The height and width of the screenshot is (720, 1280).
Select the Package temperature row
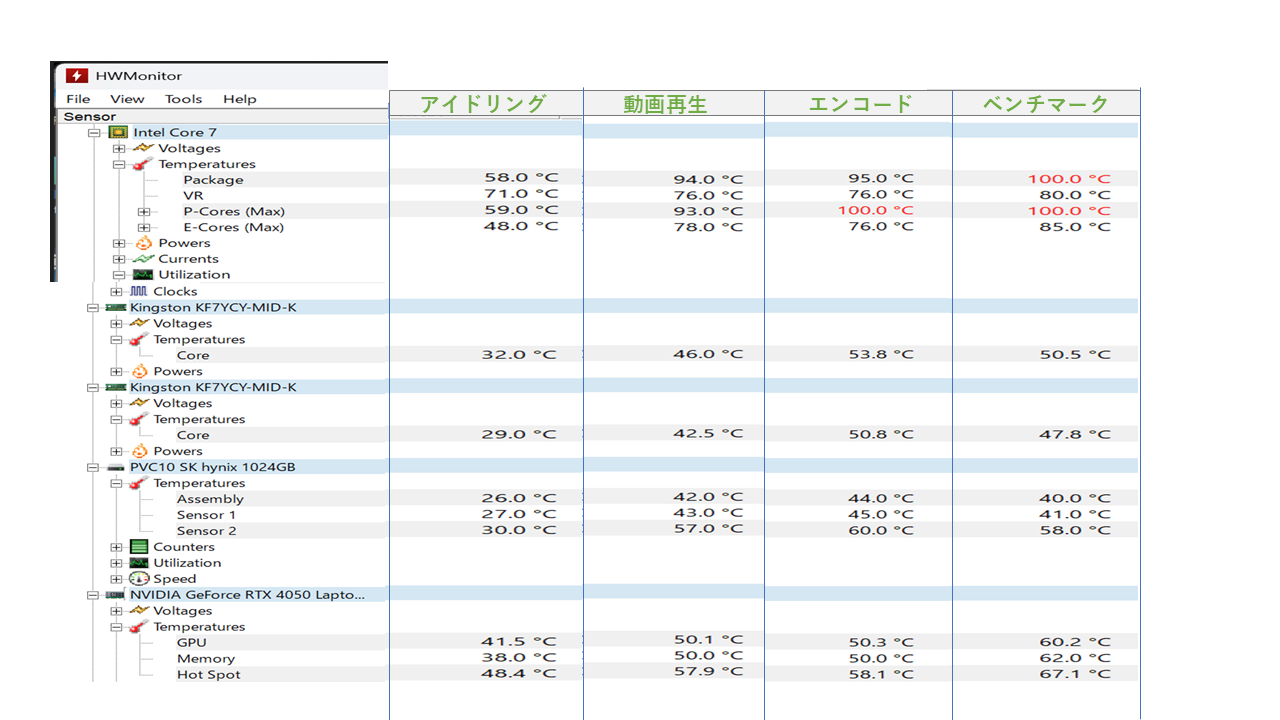(x=213, y=180)
